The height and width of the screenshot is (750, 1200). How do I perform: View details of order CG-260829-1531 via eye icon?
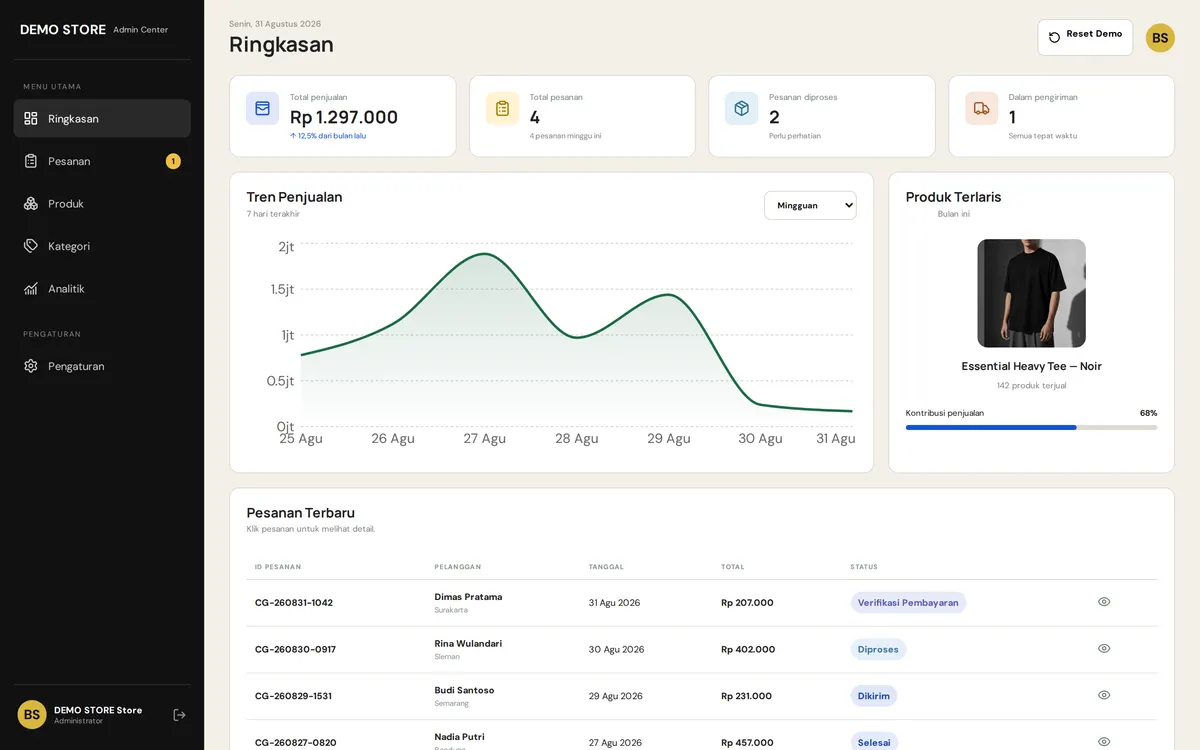click(x=1104, y=695)
